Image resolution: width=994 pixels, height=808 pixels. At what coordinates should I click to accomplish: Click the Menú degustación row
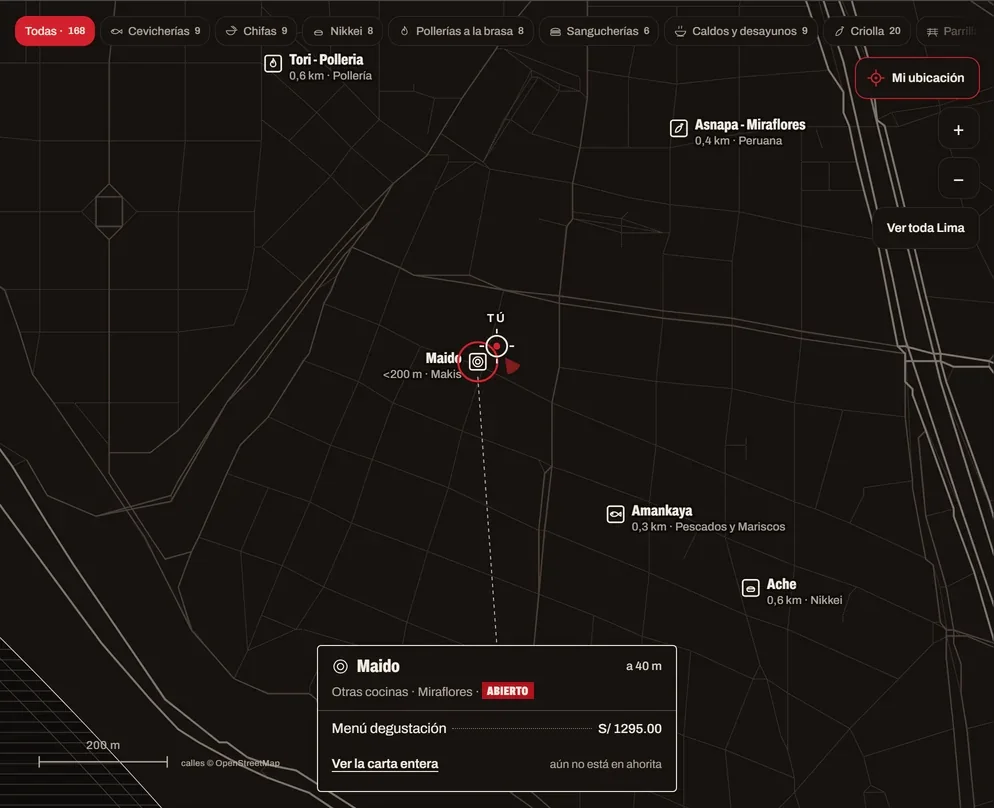496,729
